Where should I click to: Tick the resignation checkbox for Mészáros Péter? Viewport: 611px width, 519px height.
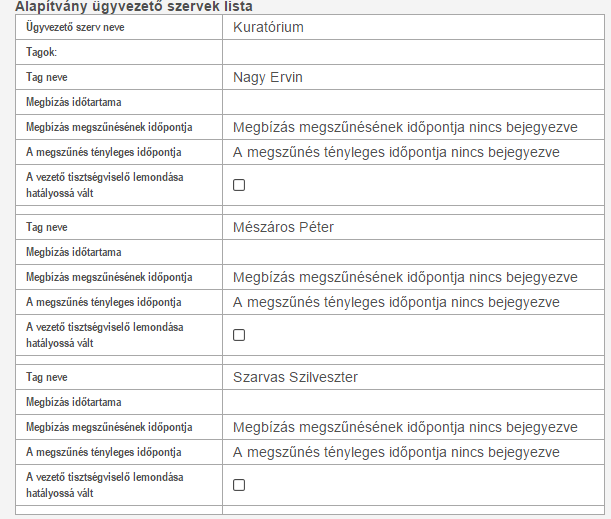tap(239, 335)
